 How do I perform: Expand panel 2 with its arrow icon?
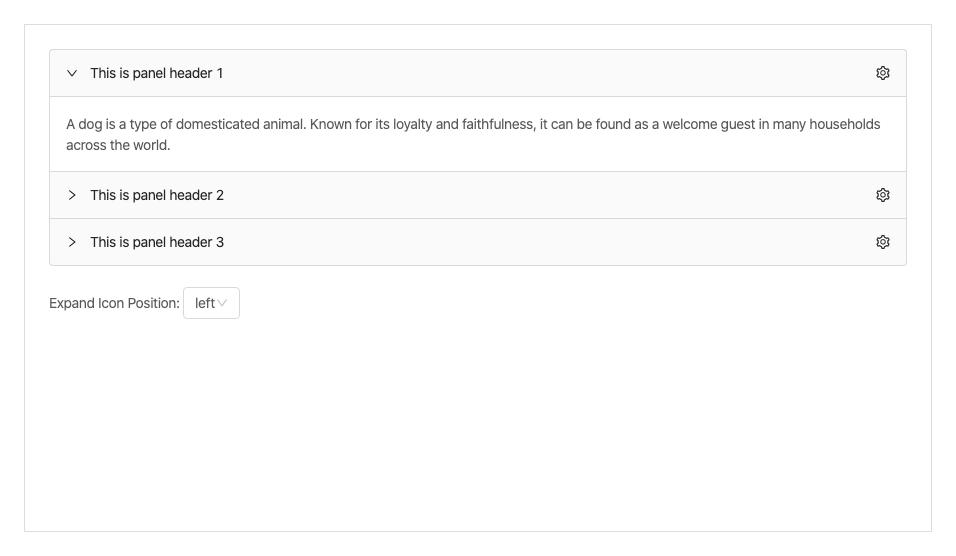pyautogui.click(x=72, y=195)
